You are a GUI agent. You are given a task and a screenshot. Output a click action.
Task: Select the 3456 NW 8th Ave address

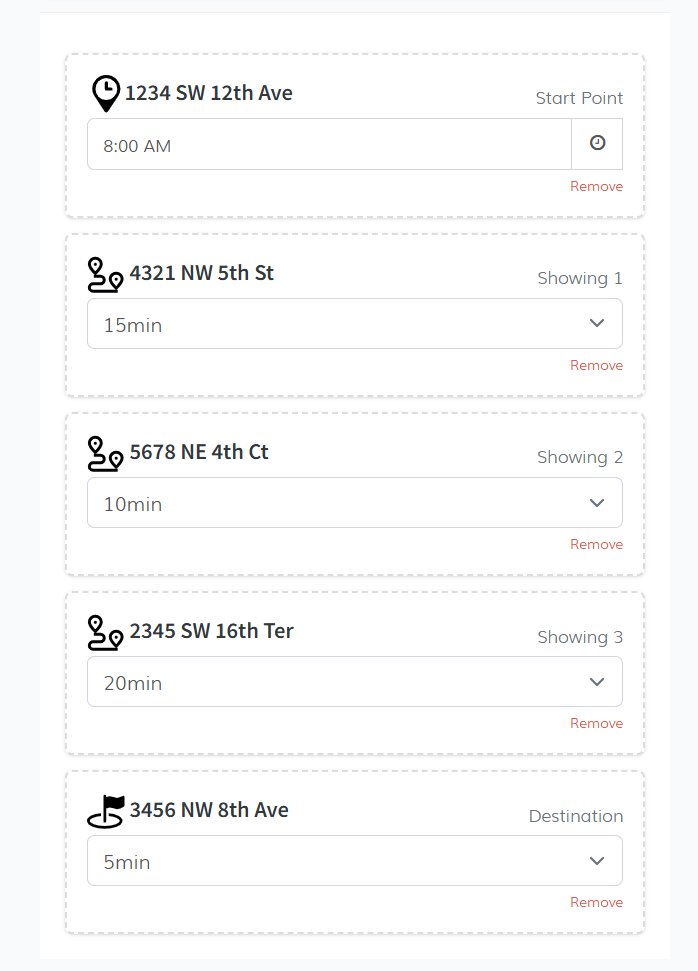[209, 810]
